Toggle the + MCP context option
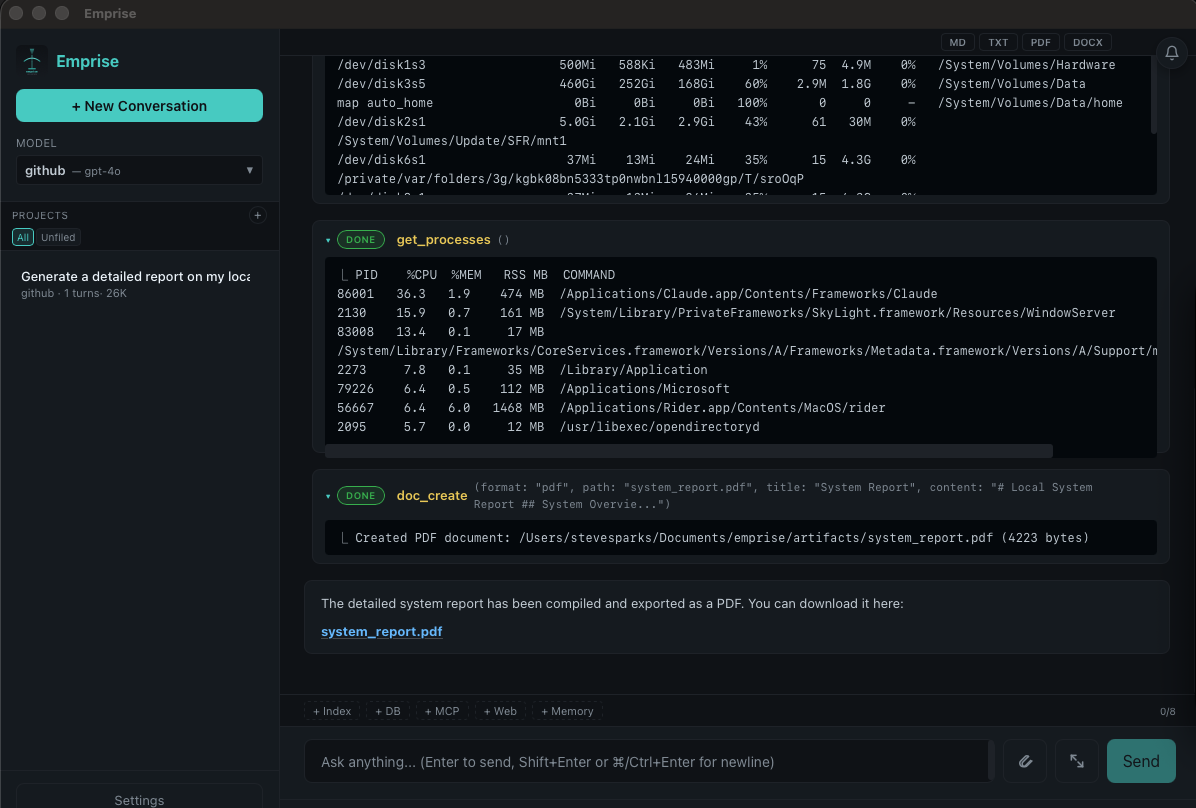The width and height of the screenshot is (1196, 808). (442, 711)
